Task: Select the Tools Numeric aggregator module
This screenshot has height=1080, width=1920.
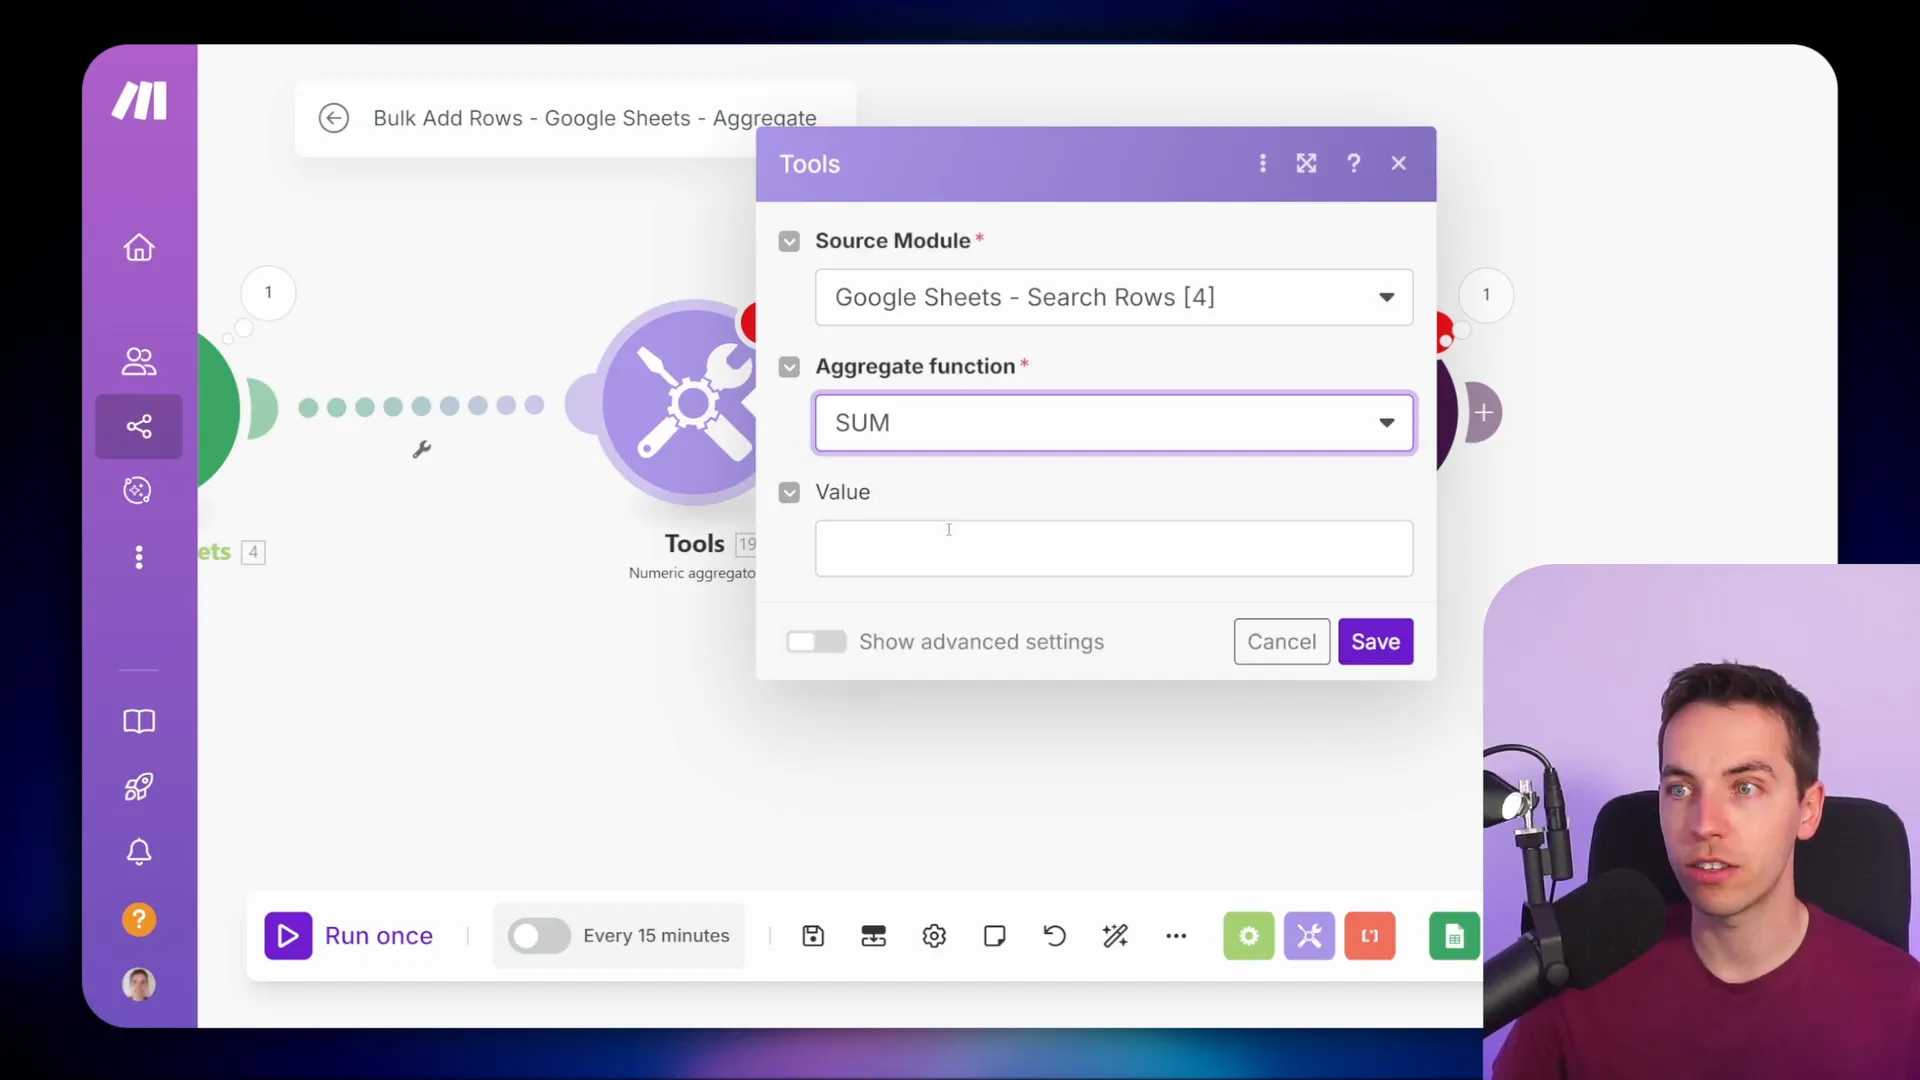Action: click(678, 403)
